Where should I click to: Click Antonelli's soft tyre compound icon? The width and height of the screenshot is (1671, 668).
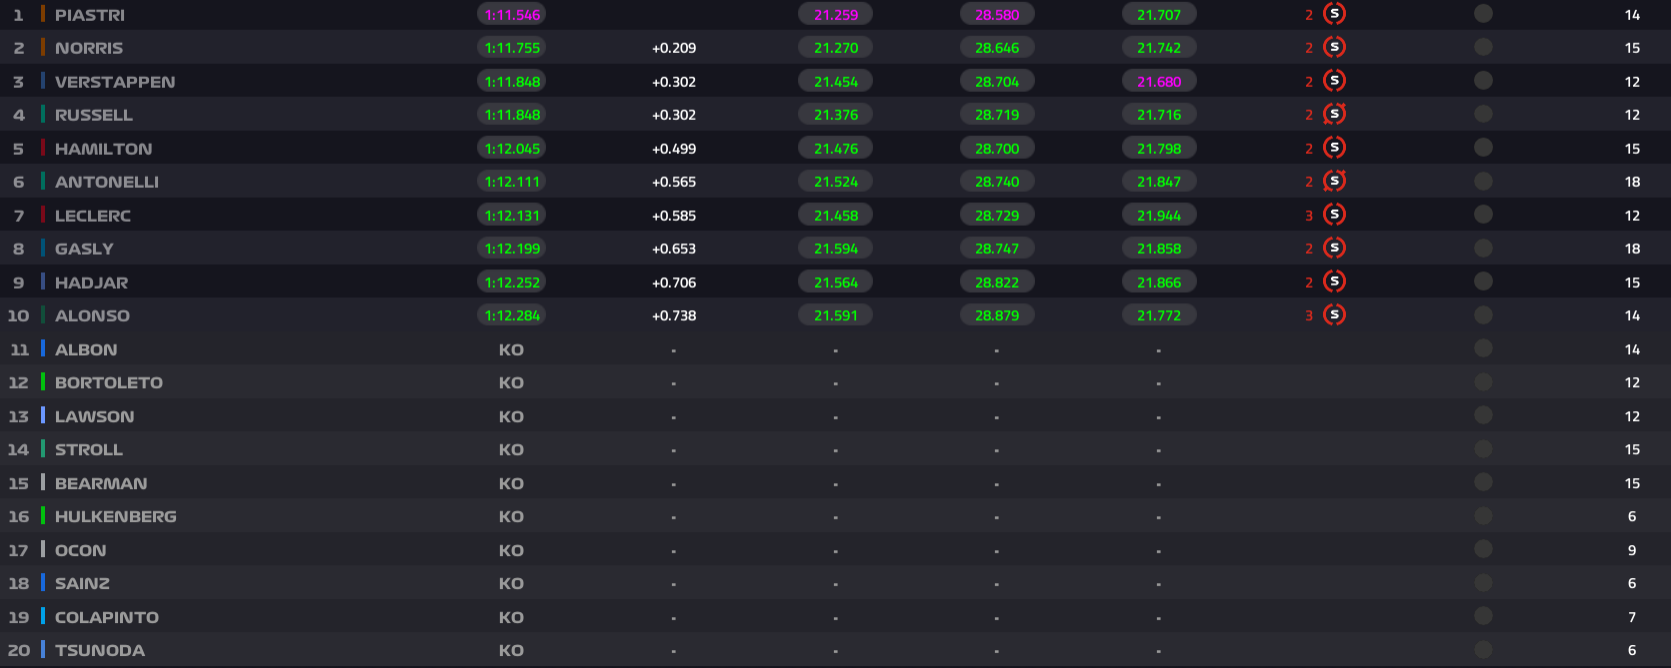(x=1334, y=182)
